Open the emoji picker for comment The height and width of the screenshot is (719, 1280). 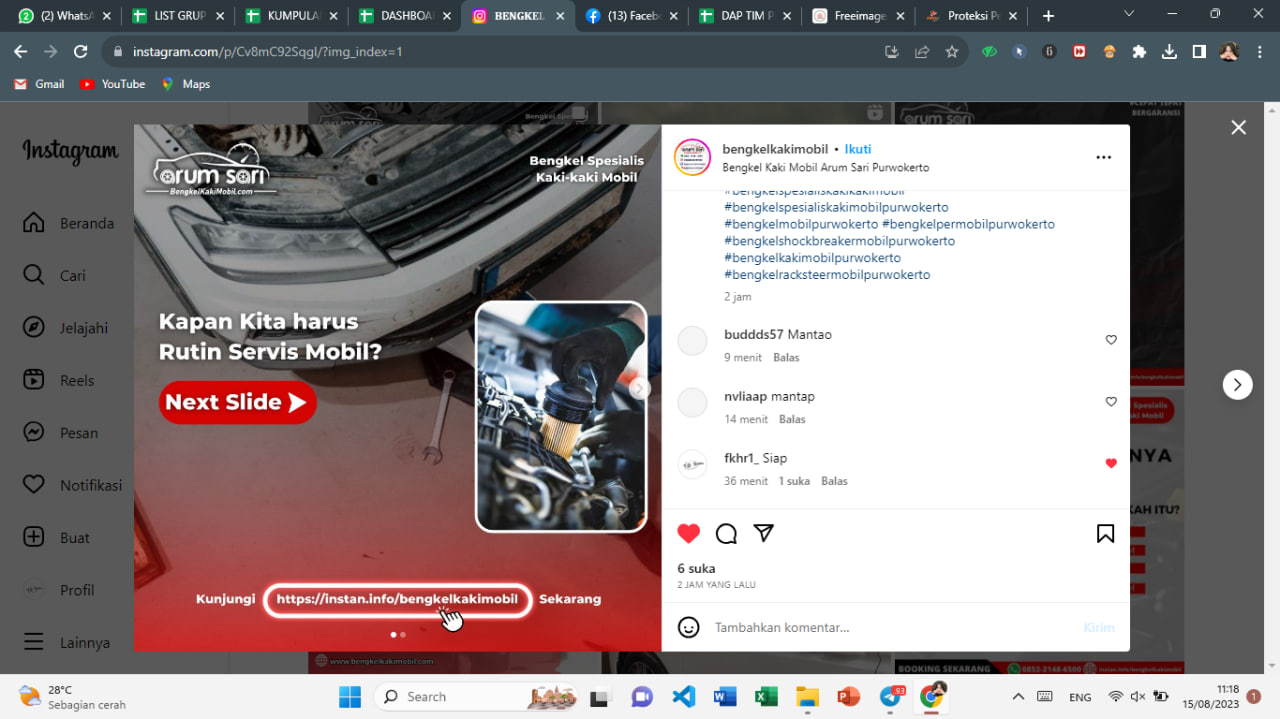coord(689,627)
